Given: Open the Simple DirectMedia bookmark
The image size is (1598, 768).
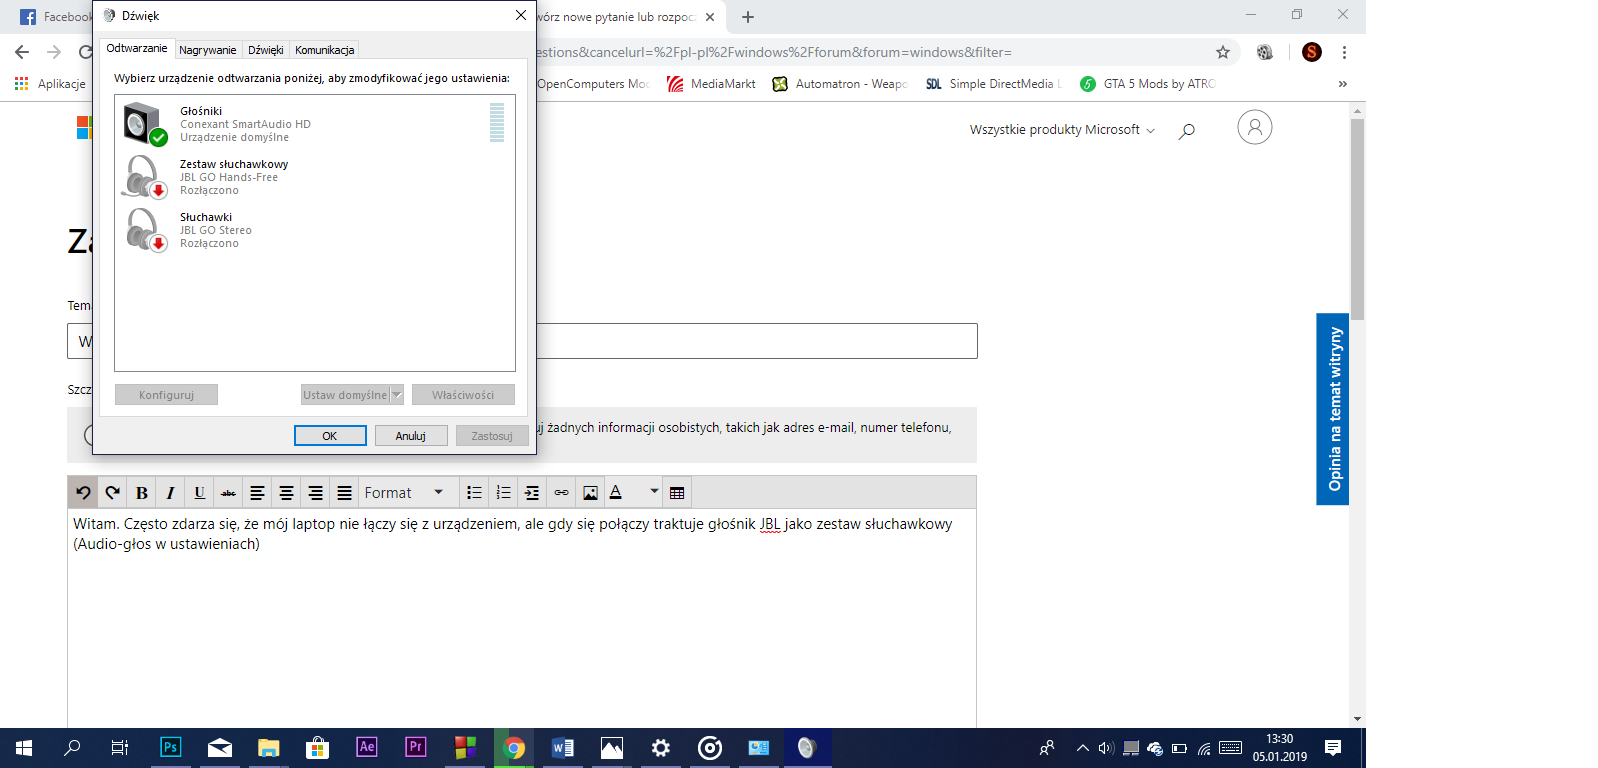Looking at the screenshot, I should click(x=994, y=84).
